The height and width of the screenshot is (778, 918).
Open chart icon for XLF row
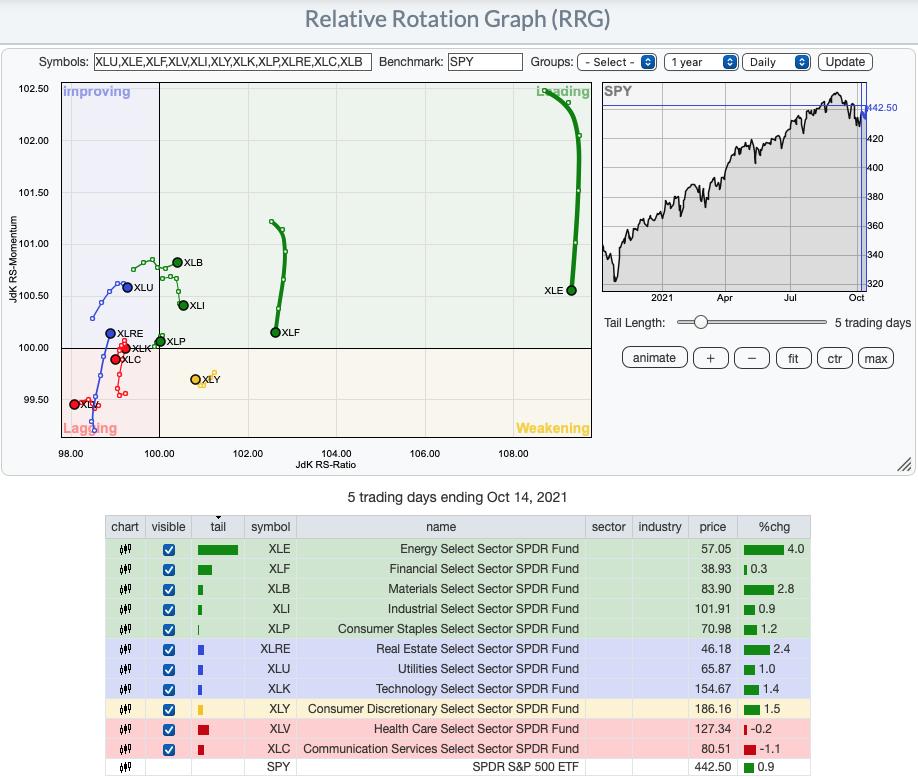pos(125,569)
